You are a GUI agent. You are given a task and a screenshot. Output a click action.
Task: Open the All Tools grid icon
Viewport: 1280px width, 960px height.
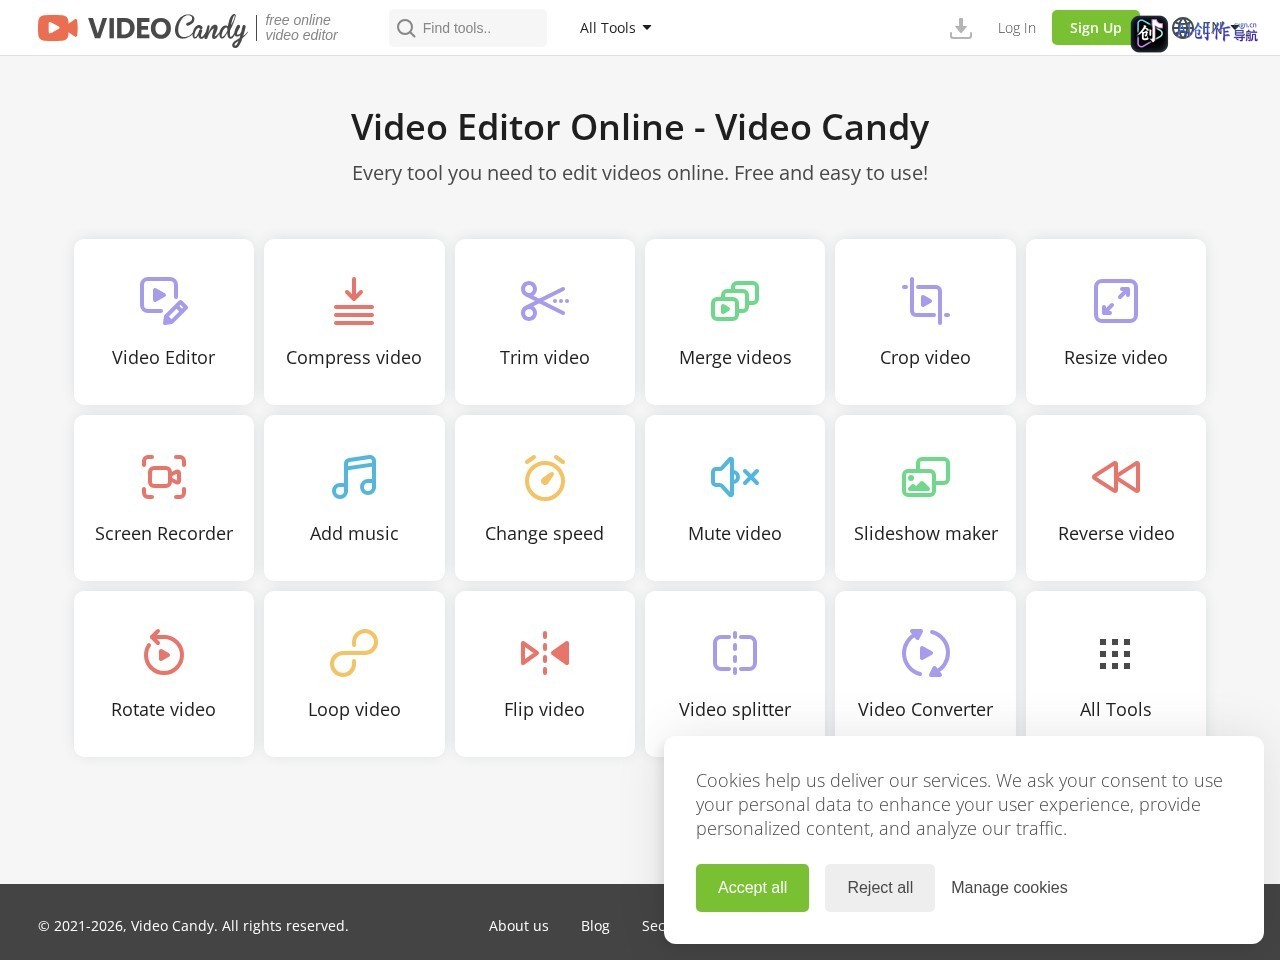pos(1116,653)
